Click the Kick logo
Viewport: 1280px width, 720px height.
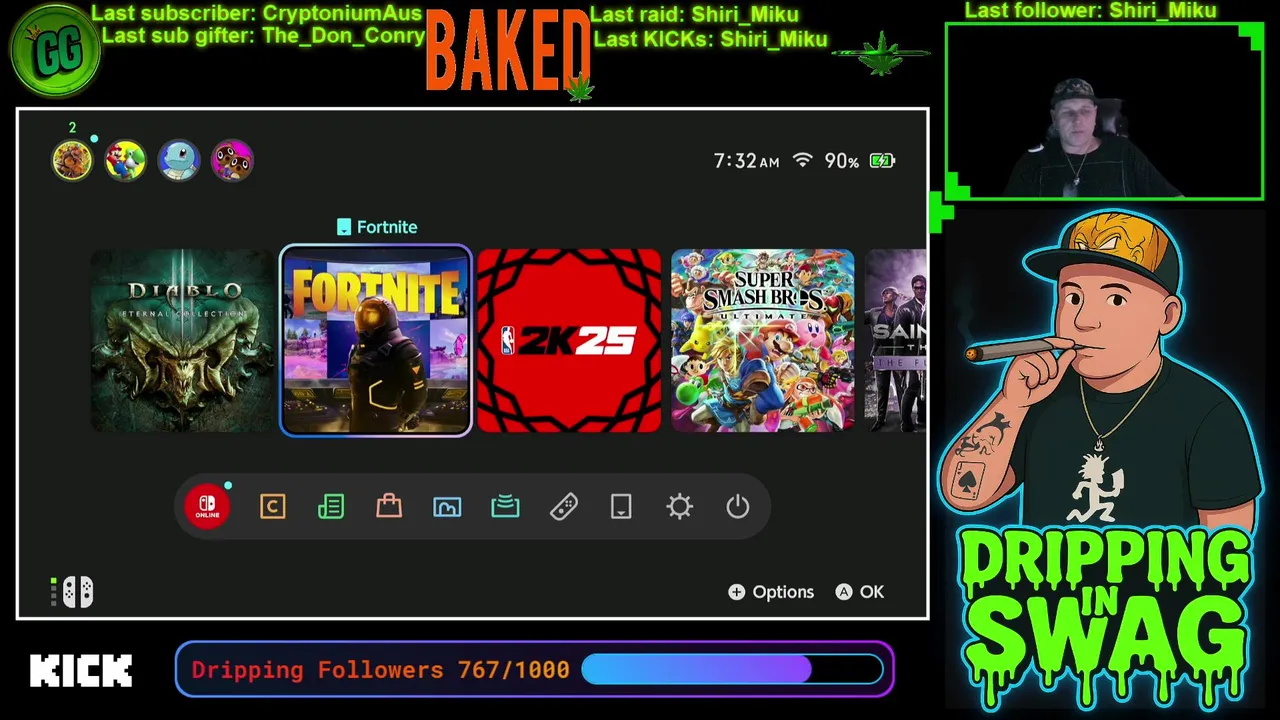click(x=81, y=671)
